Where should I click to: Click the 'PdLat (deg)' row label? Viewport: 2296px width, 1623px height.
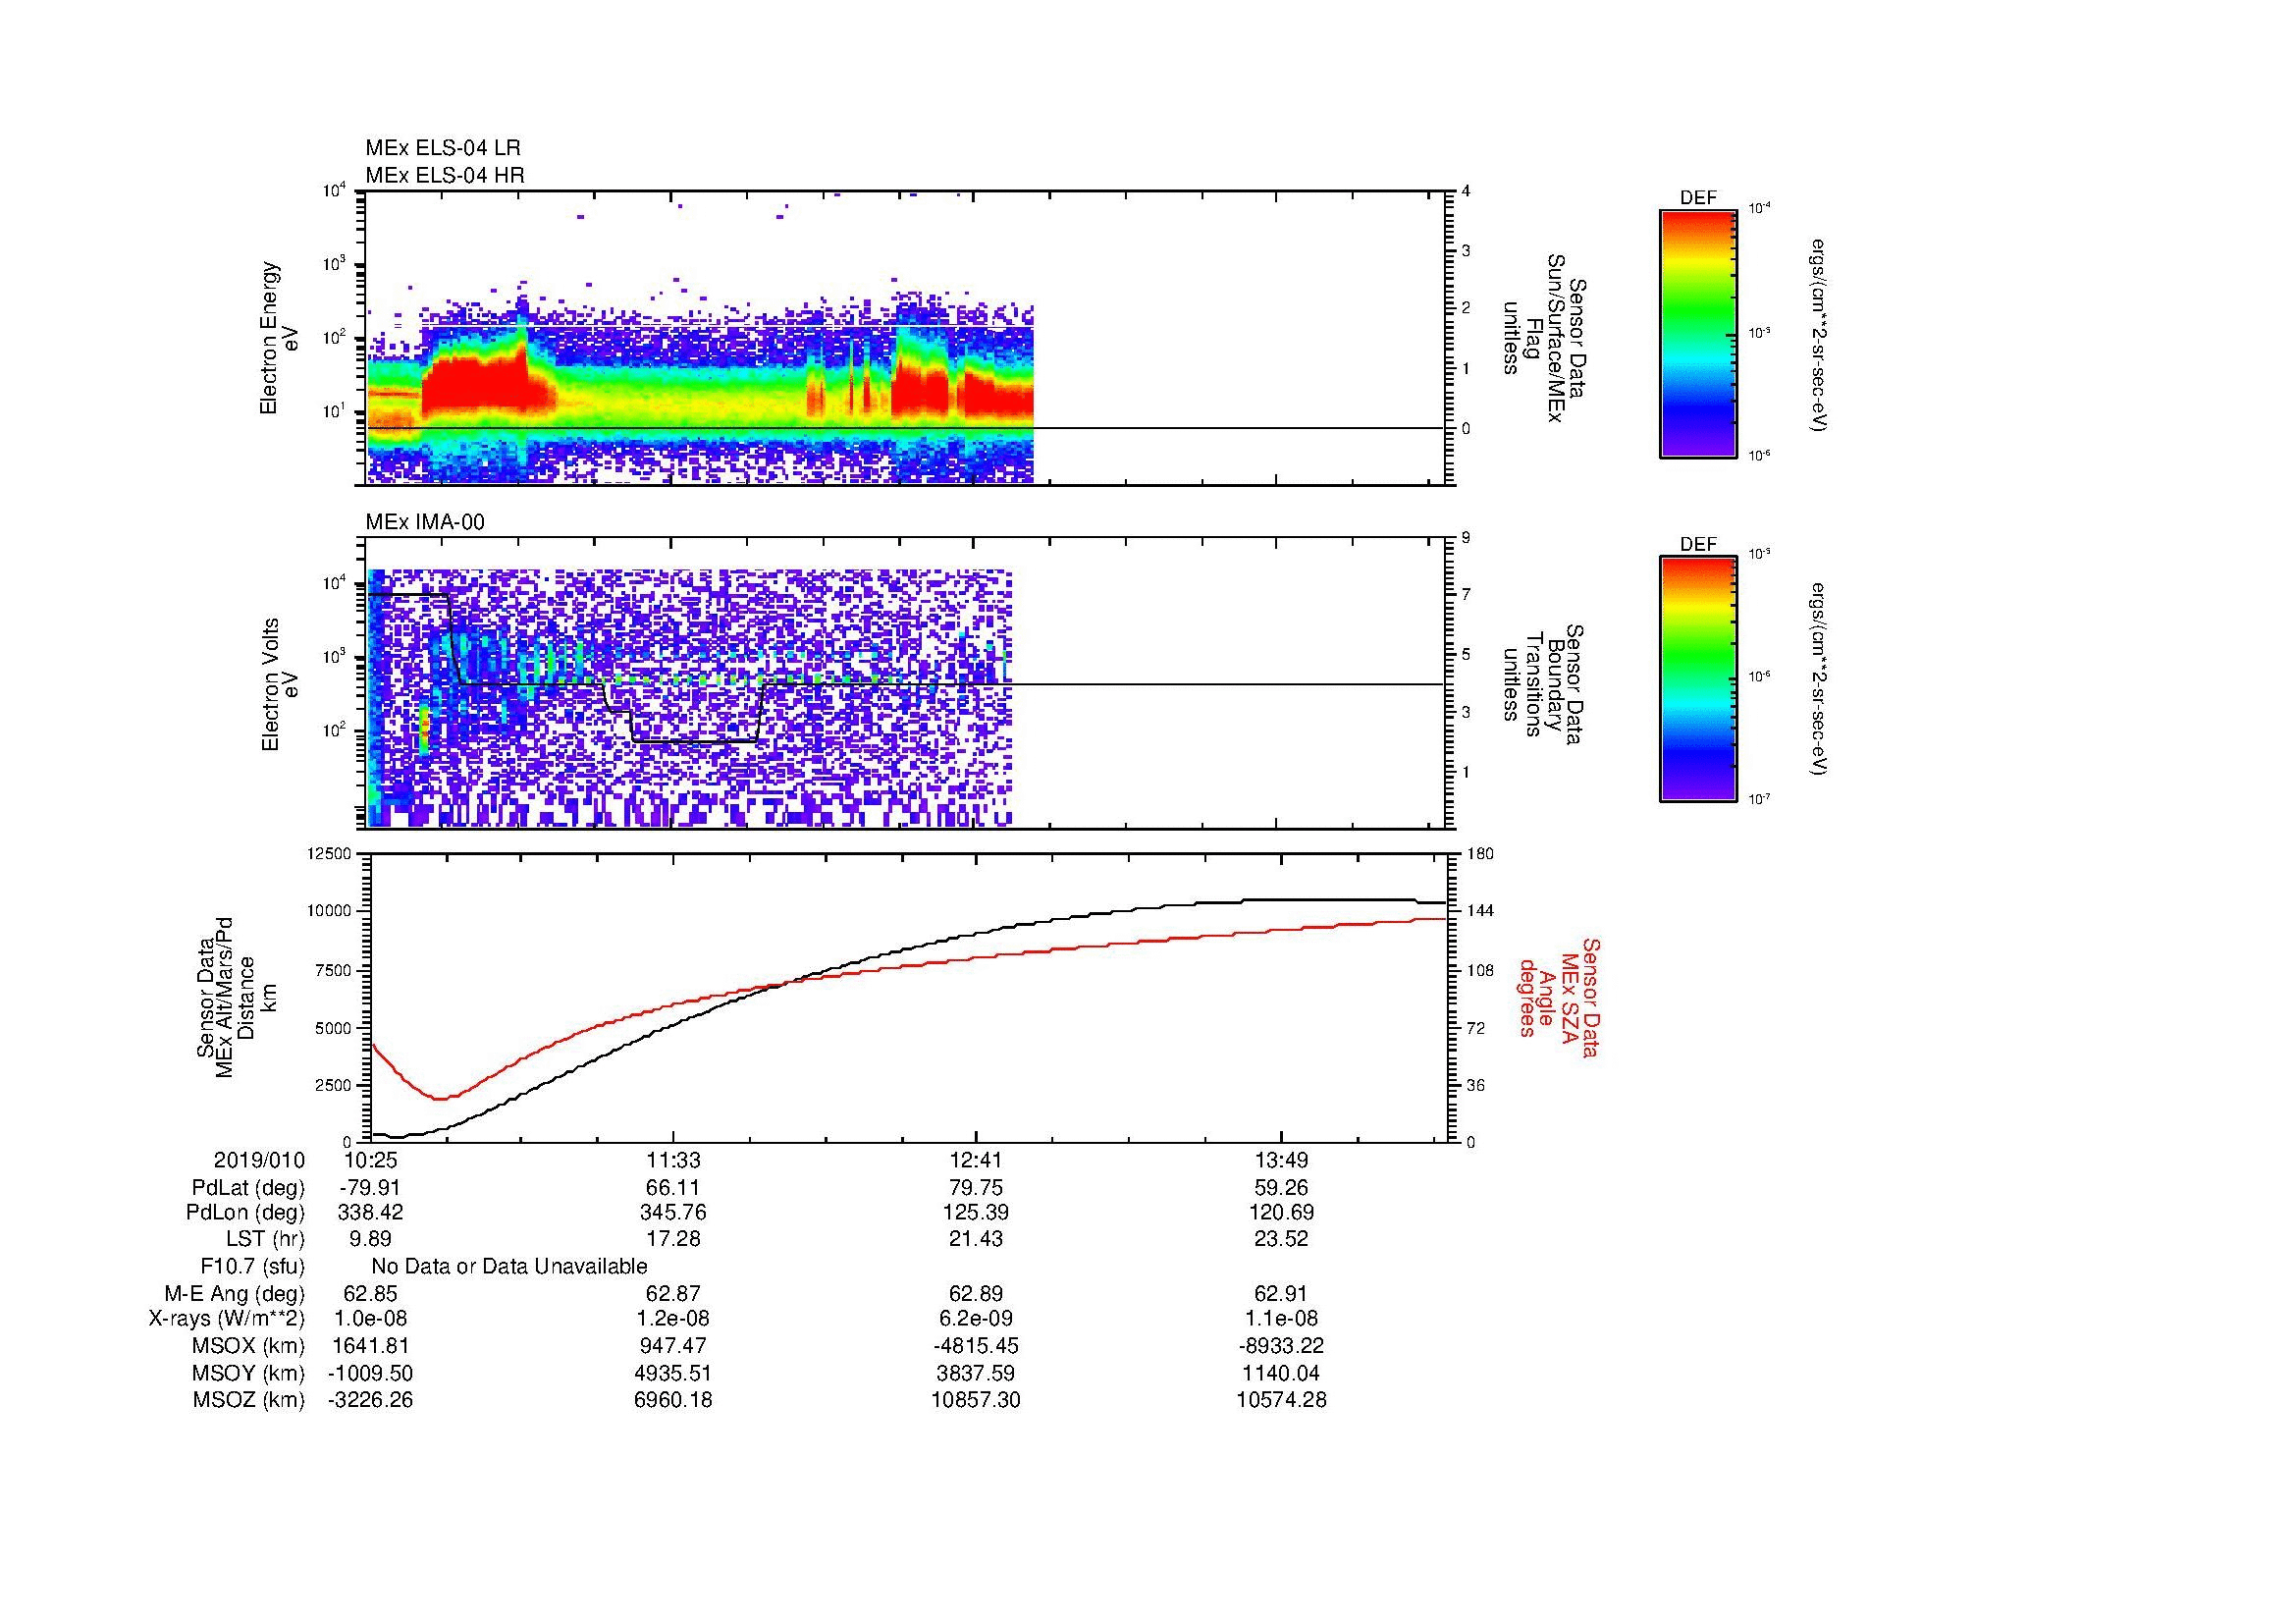pos(248,1188)
